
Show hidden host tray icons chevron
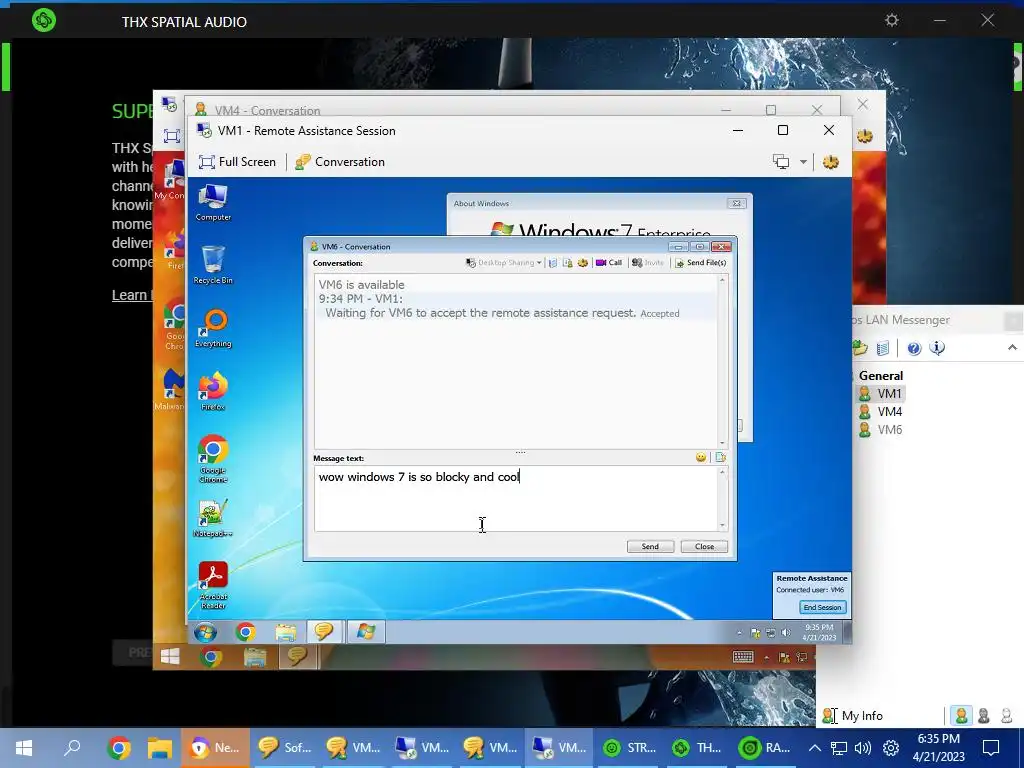point(814,748)
